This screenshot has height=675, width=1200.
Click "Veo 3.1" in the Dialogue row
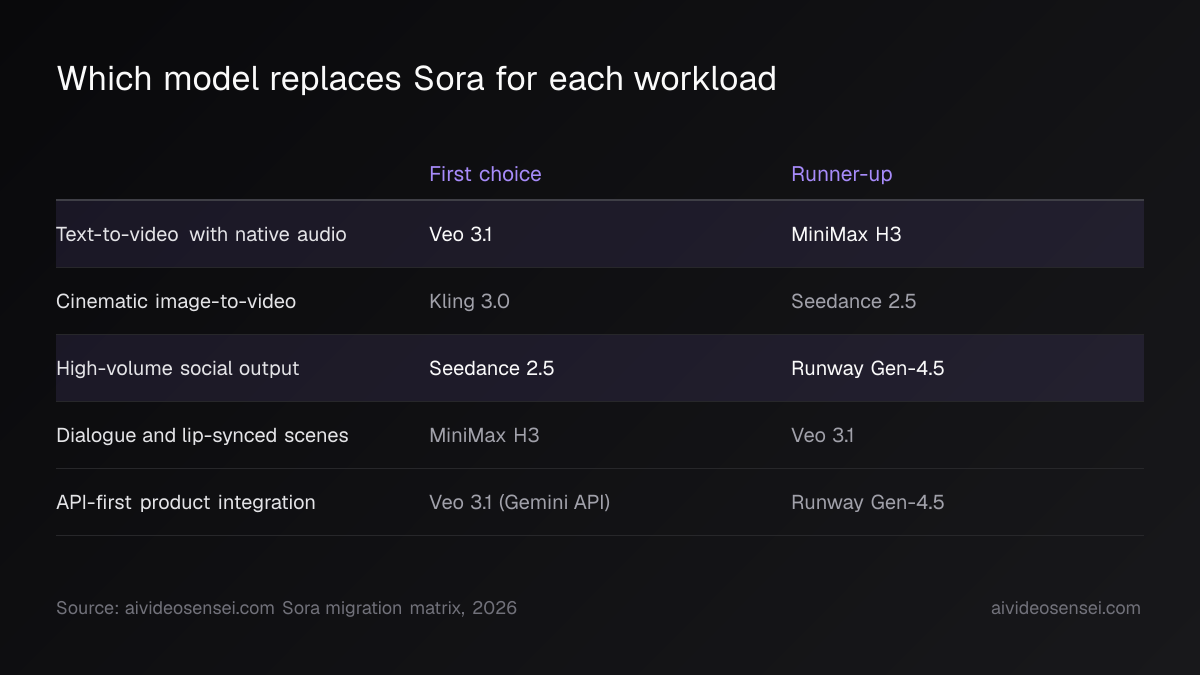(x=822, y=435)
